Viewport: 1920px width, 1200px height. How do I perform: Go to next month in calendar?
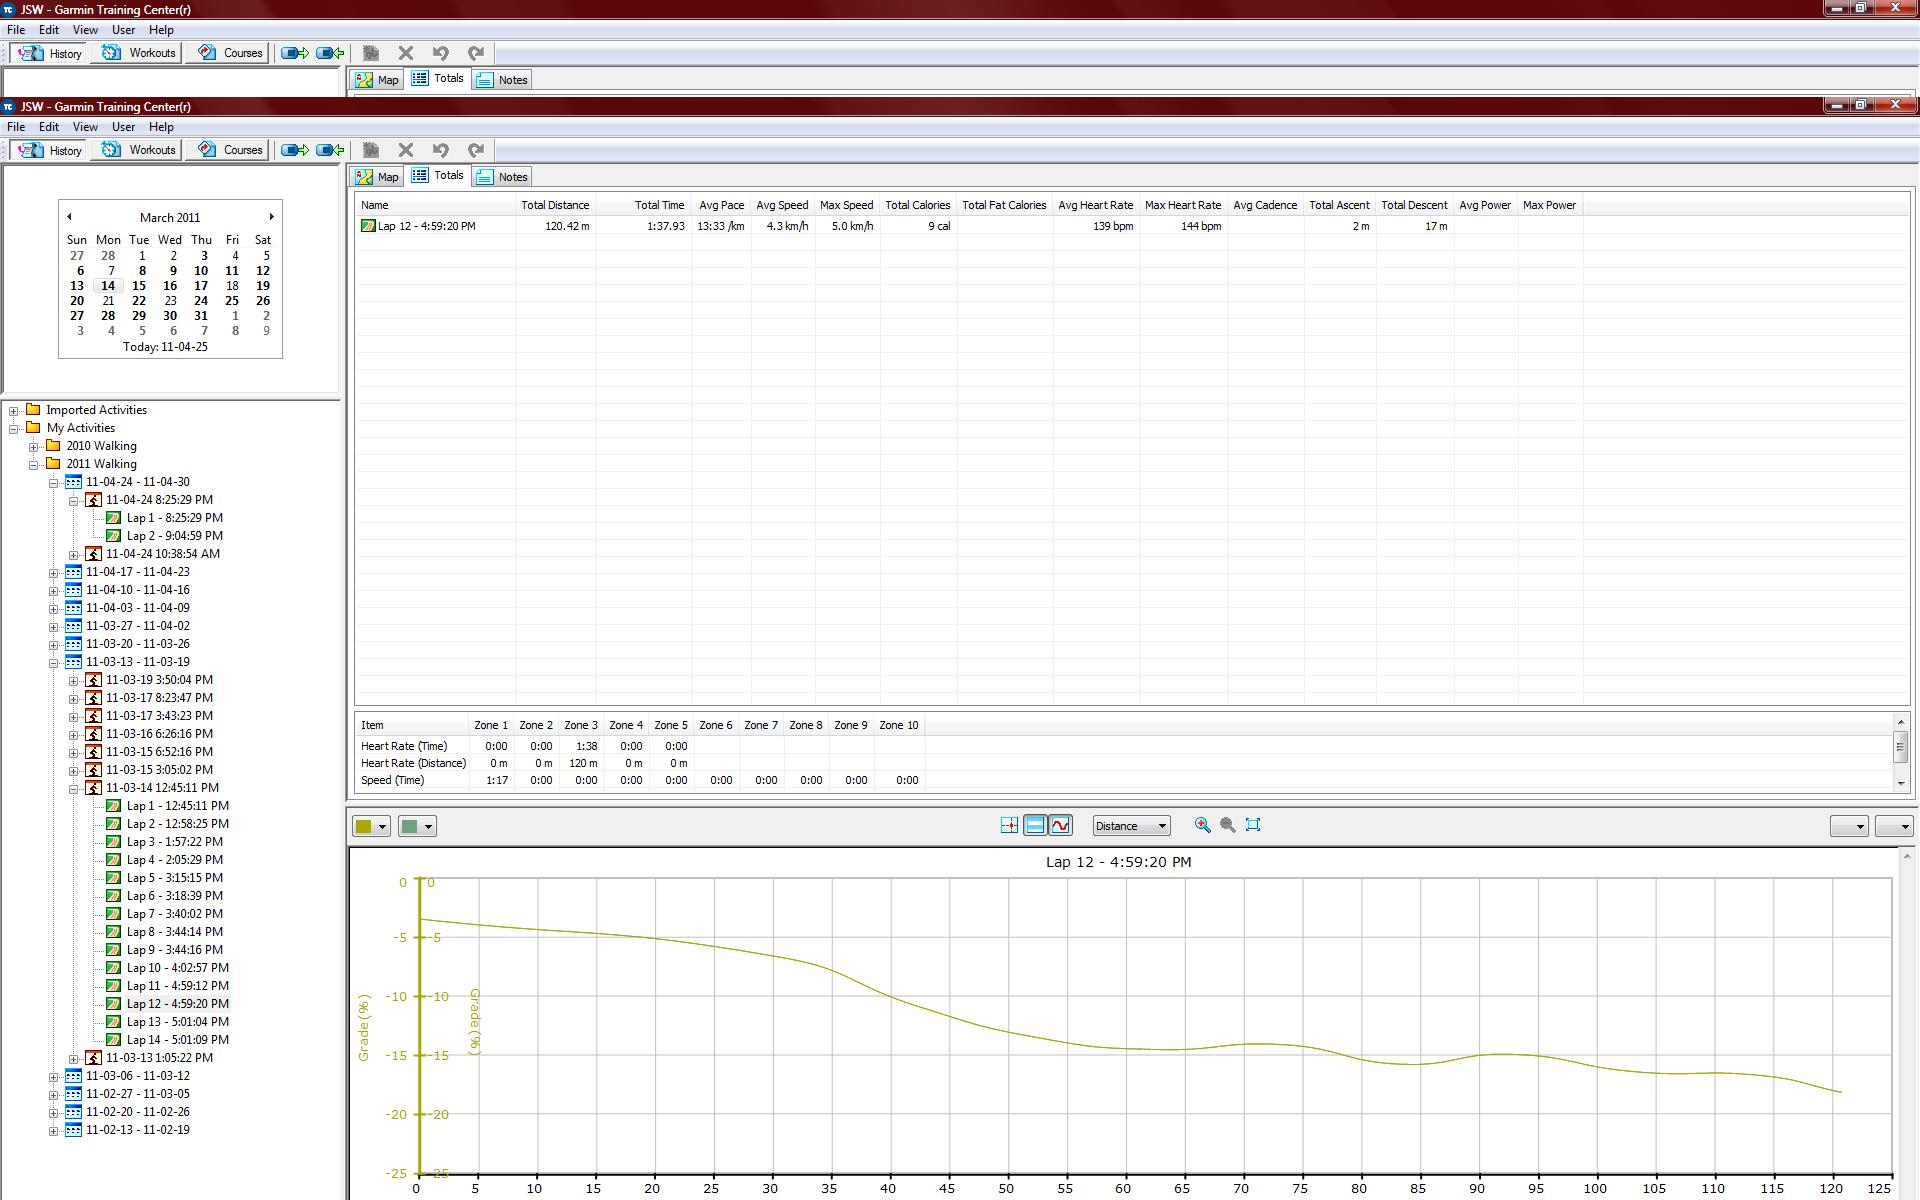coord(271,217)
